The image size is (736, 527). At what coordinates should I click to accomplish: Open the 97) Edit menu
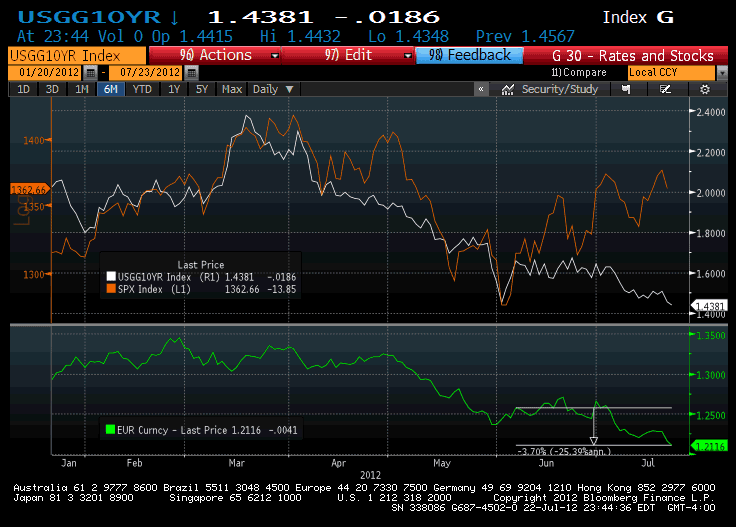click(347, 55)
